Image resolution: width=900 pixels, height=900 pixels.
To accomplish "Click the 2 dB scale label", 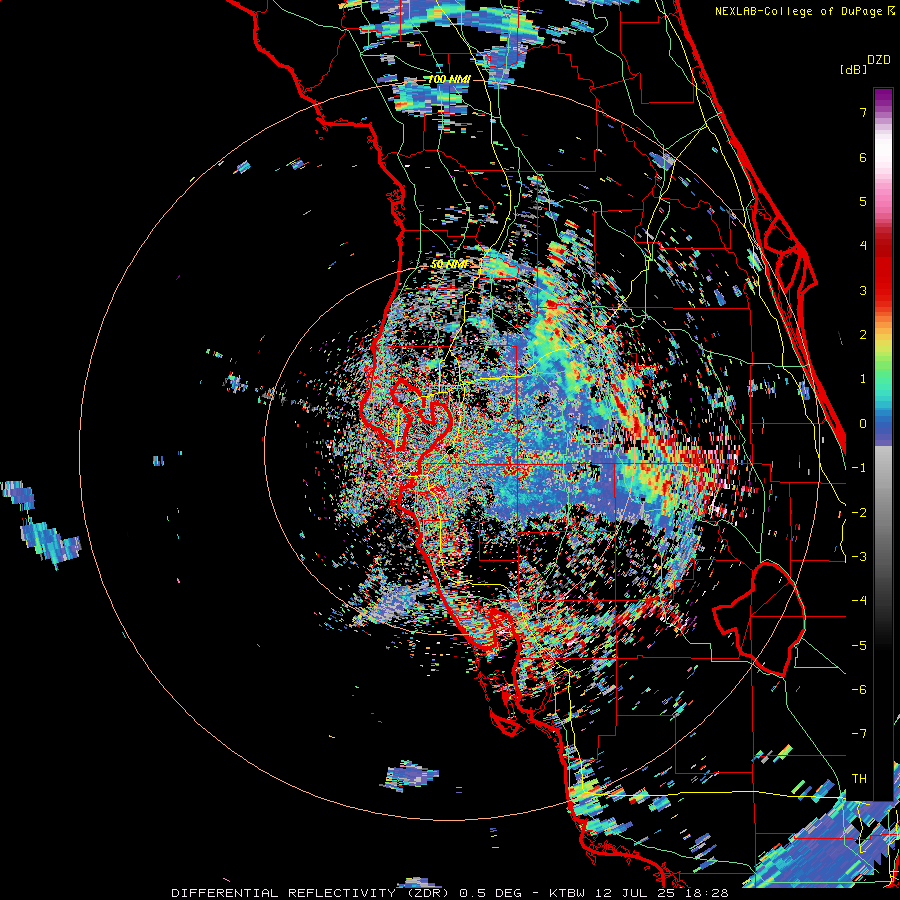I will [863, 335].
